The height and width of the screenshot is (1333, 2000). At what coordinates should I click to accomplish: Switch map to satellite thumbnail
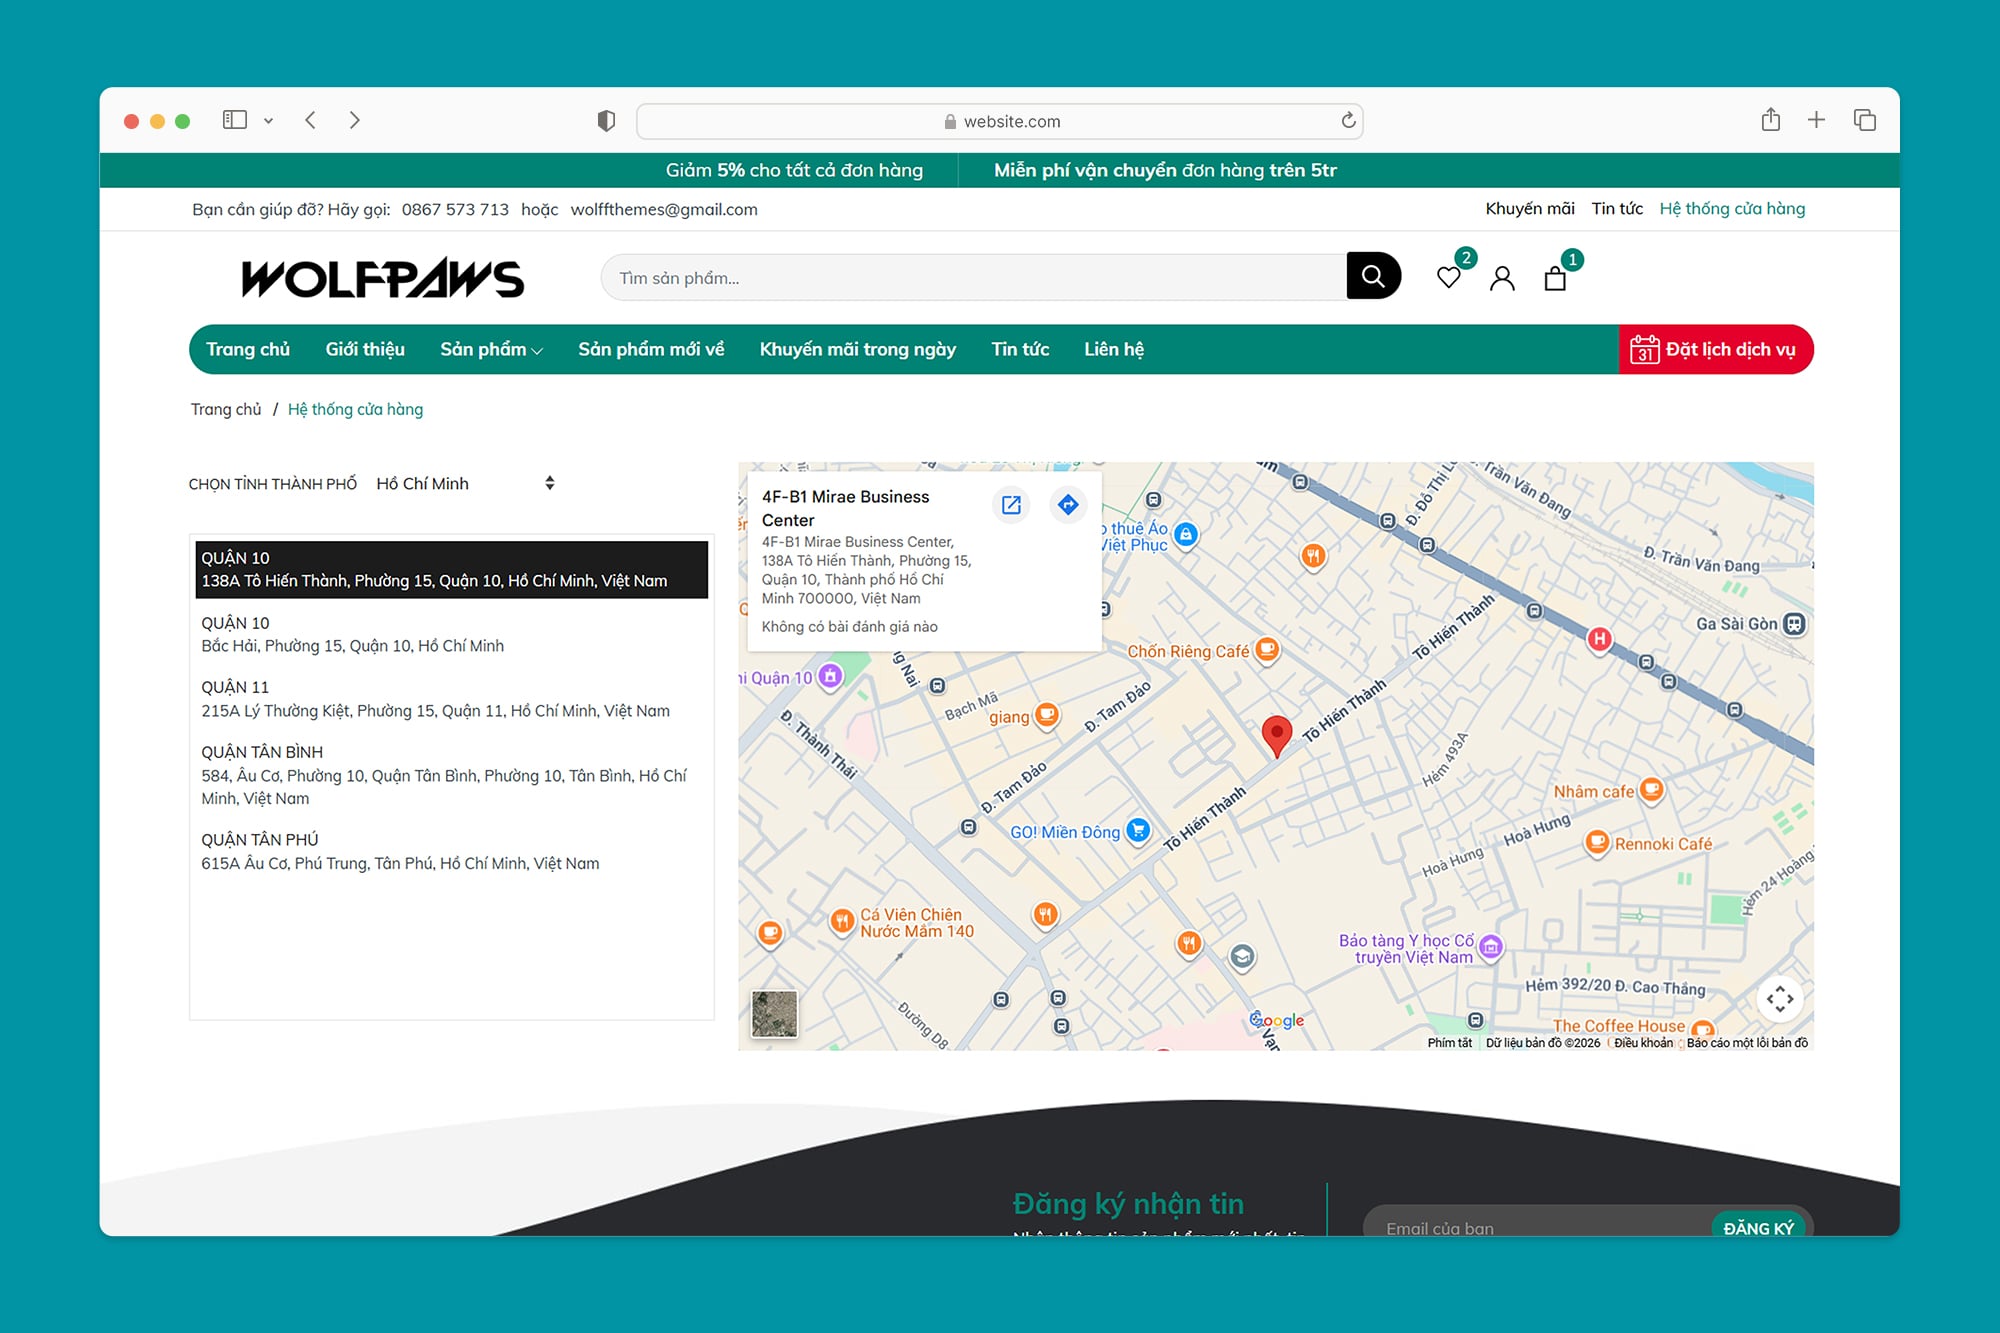(774, 1014)
